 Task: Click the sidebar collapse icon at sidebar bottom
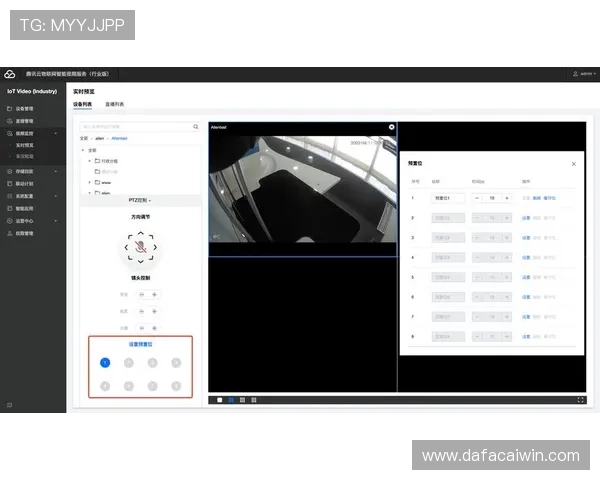coord(10,405)
